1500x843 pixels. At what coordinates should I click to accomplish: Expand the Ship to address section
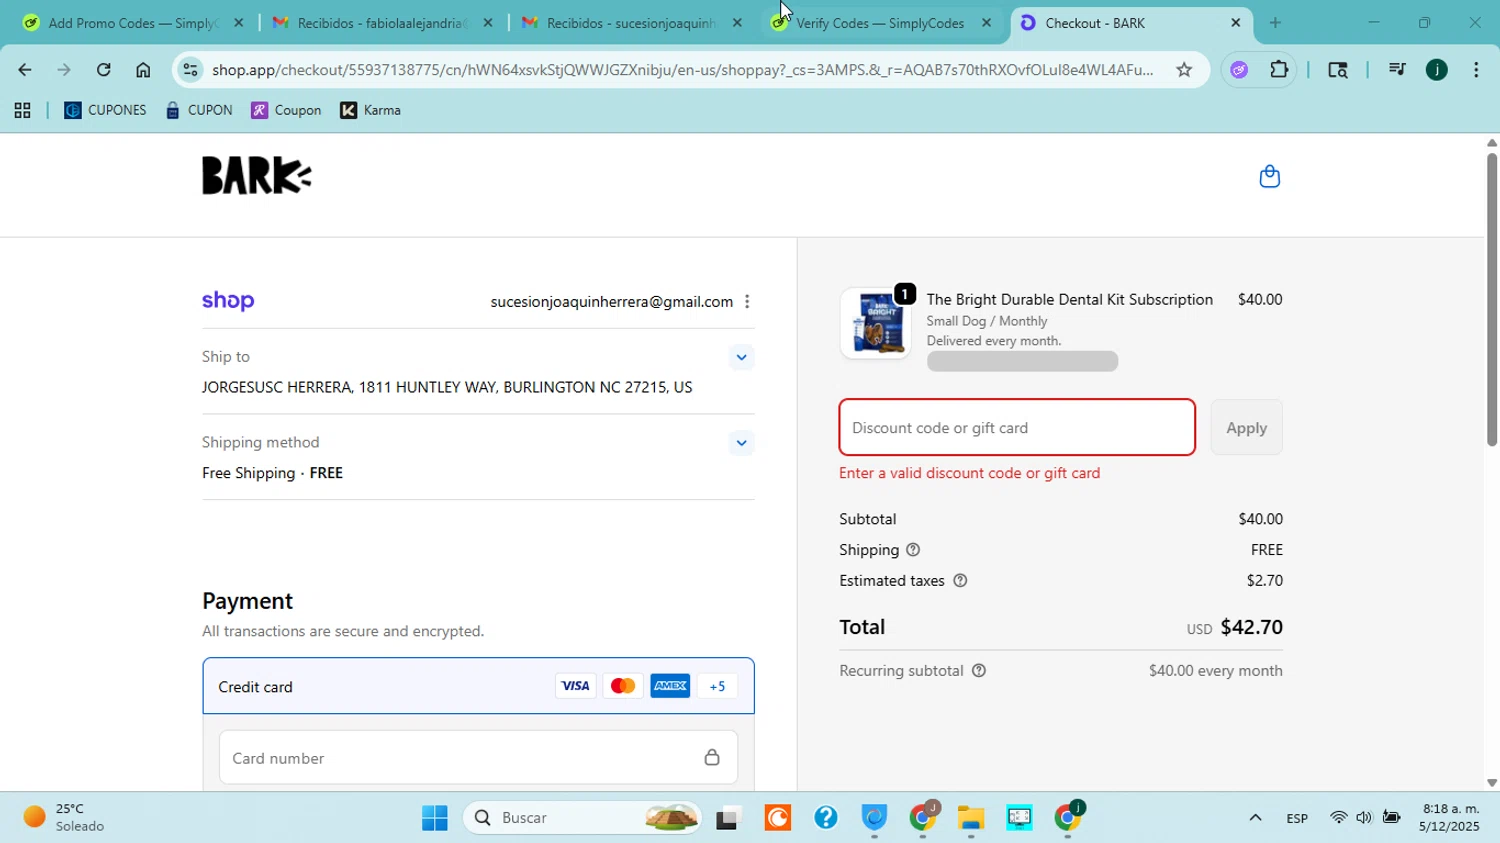click(x=741, y=357)
